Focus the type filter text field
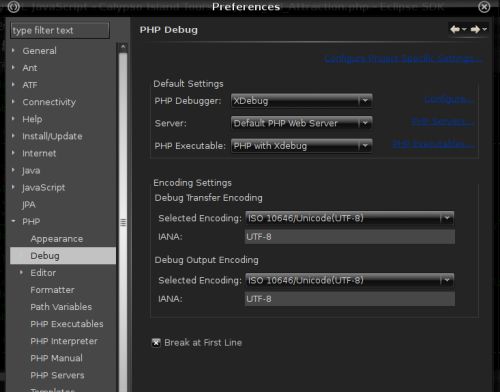The image size is (500, 392). [x=60, y=30]
